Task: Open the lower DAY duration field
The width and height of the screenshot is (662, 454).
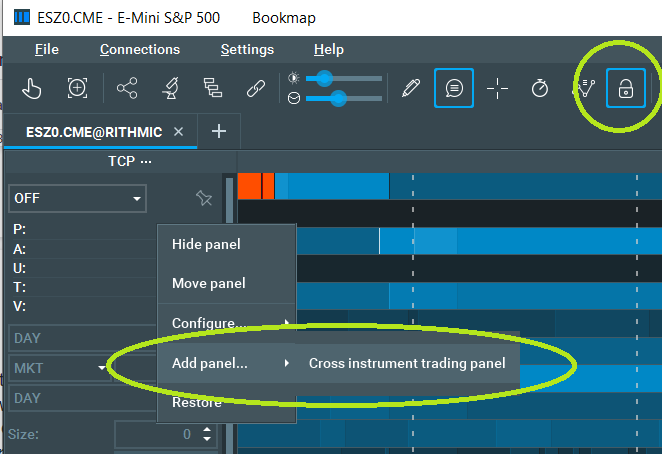Action: (x=83, y=398)
